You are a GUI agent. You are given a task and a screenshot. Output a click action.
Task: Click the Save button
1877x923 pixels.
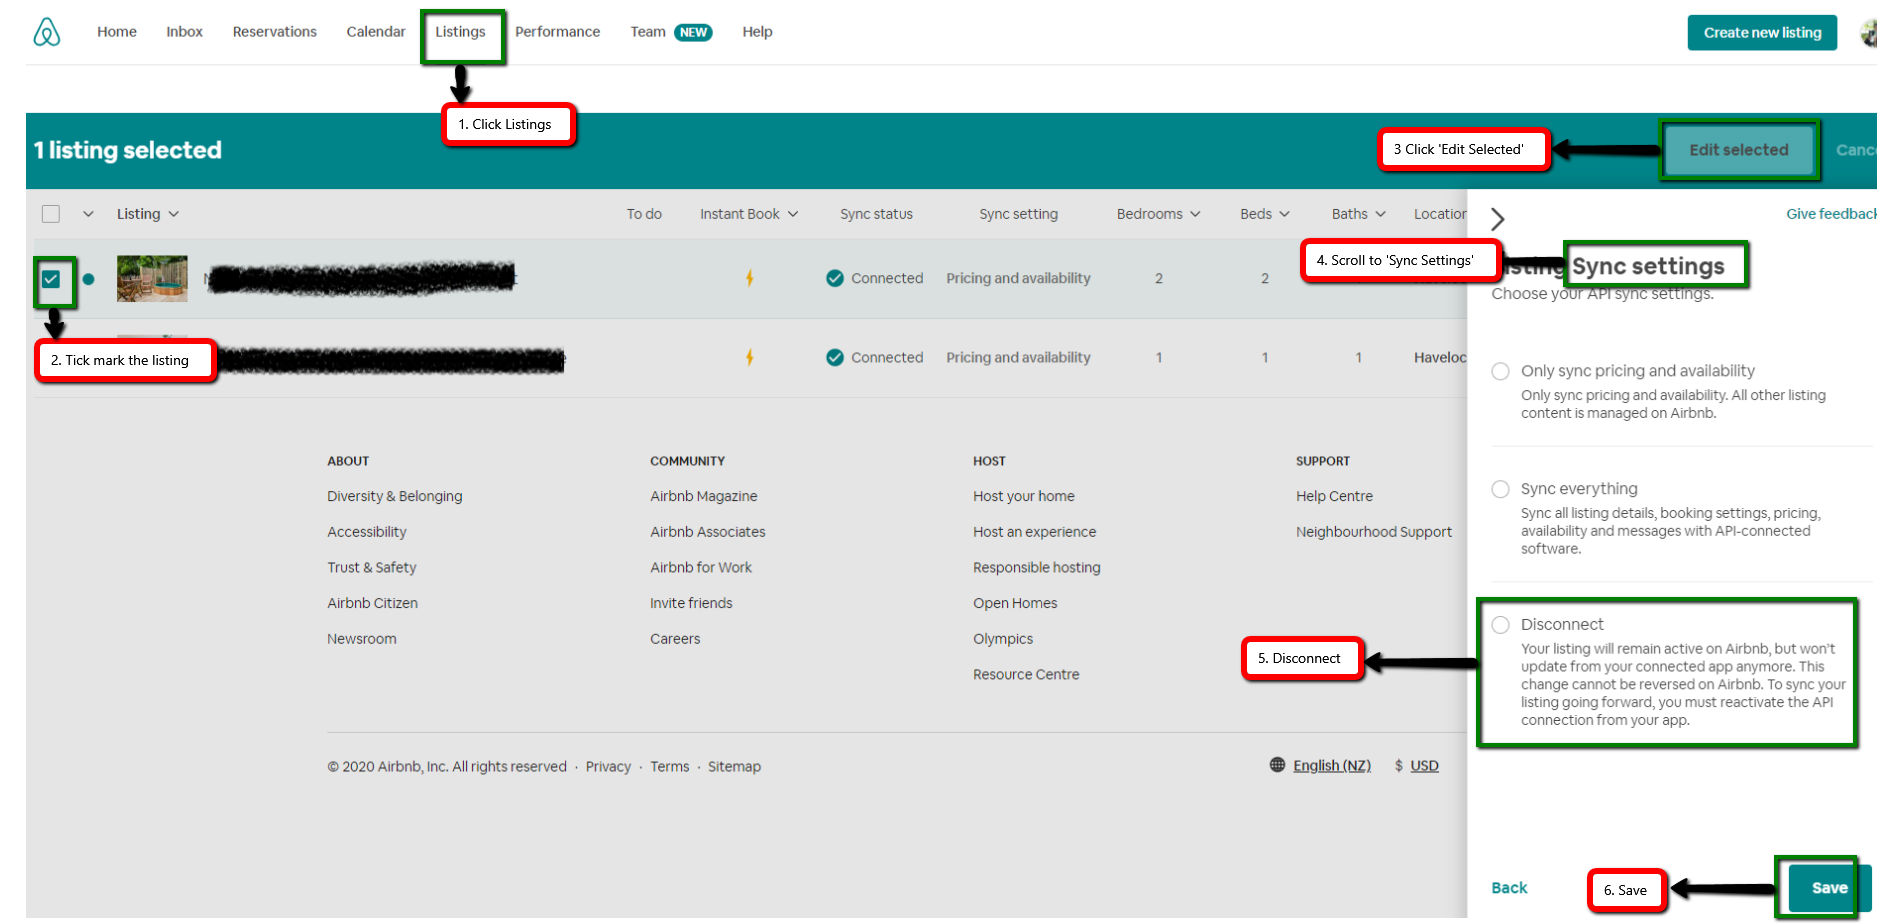tap(1829, 888)
